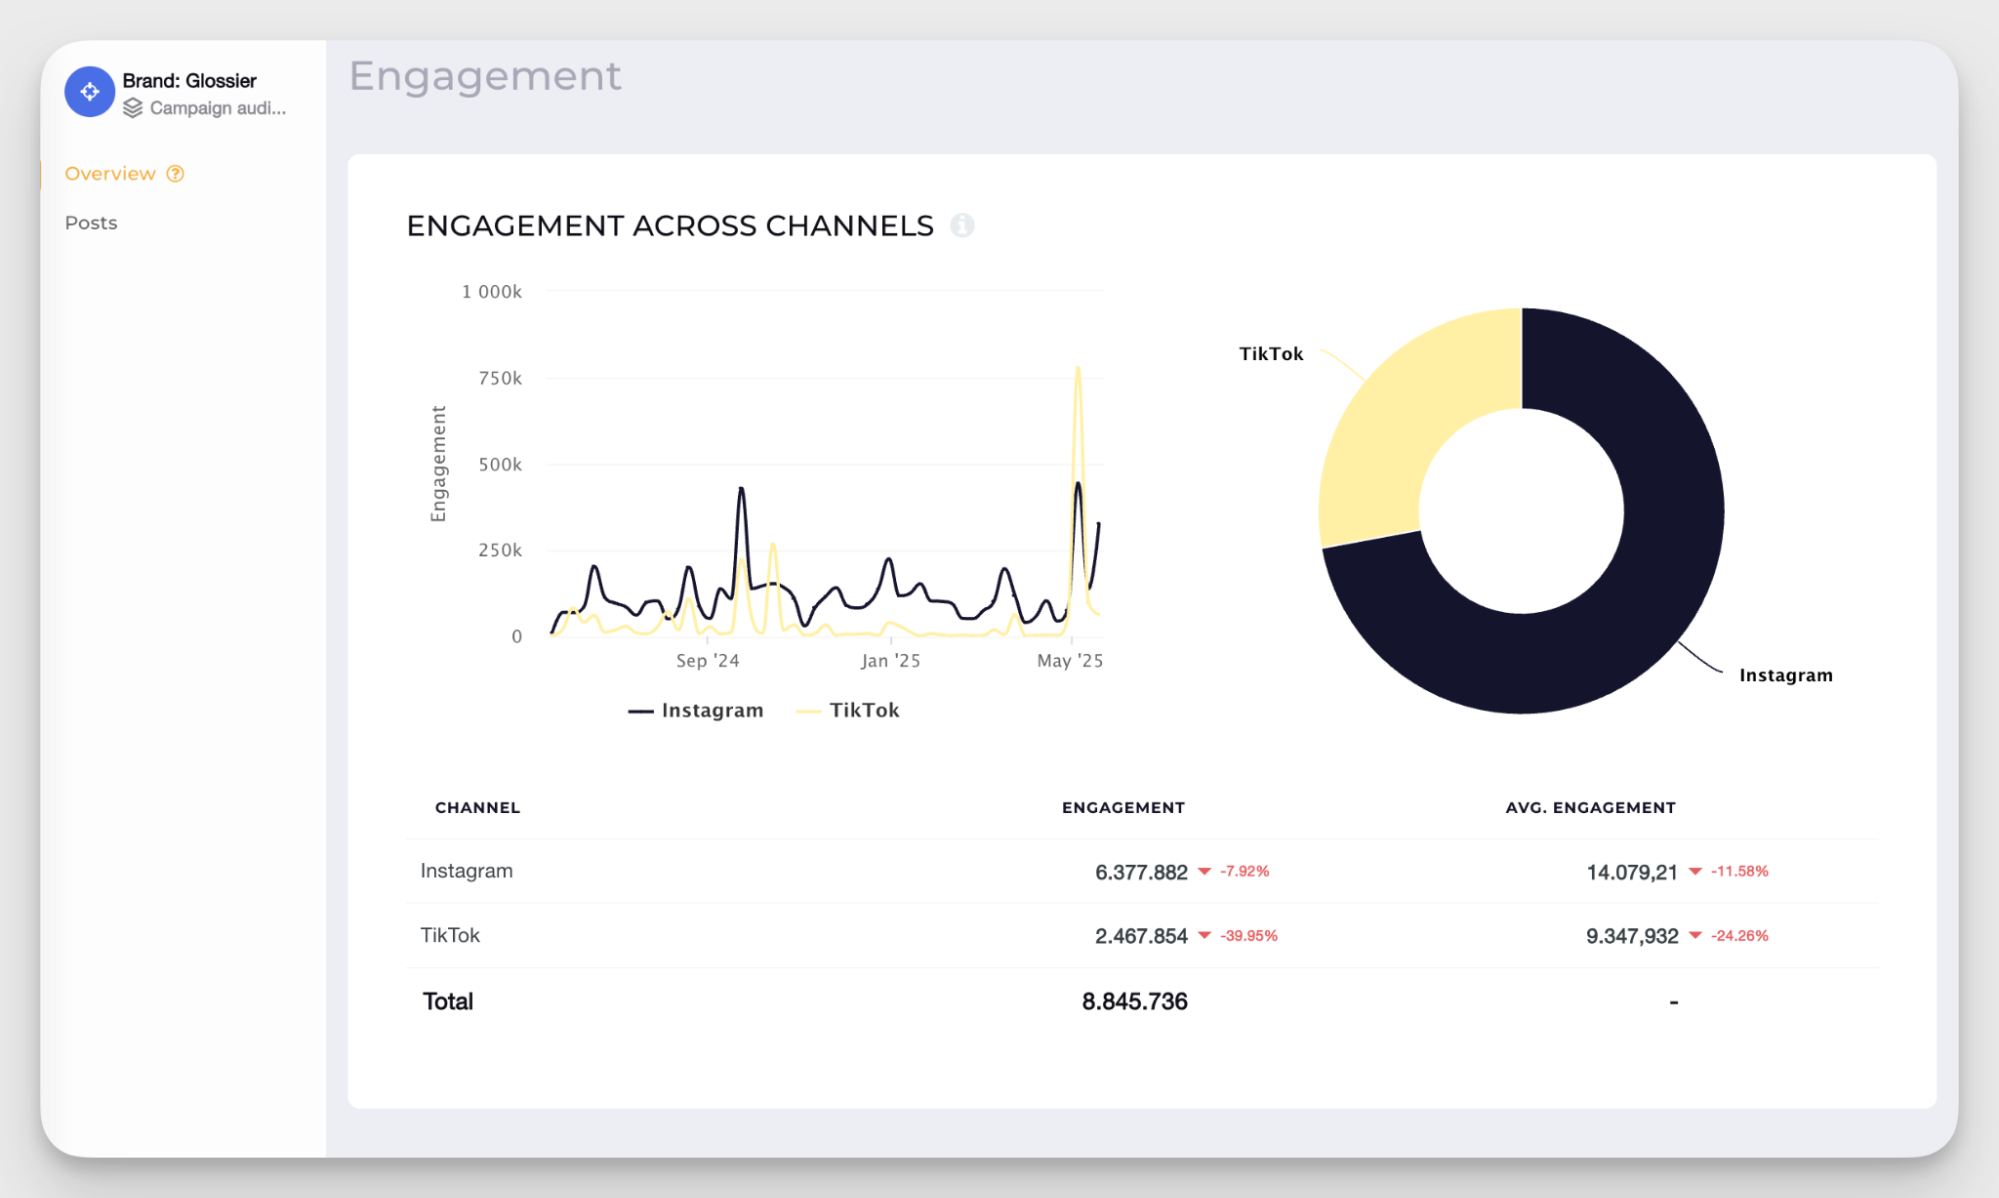Open the help icon next to Overview
Viewport: 1999px width, 1198px height.
pos(175,174)
